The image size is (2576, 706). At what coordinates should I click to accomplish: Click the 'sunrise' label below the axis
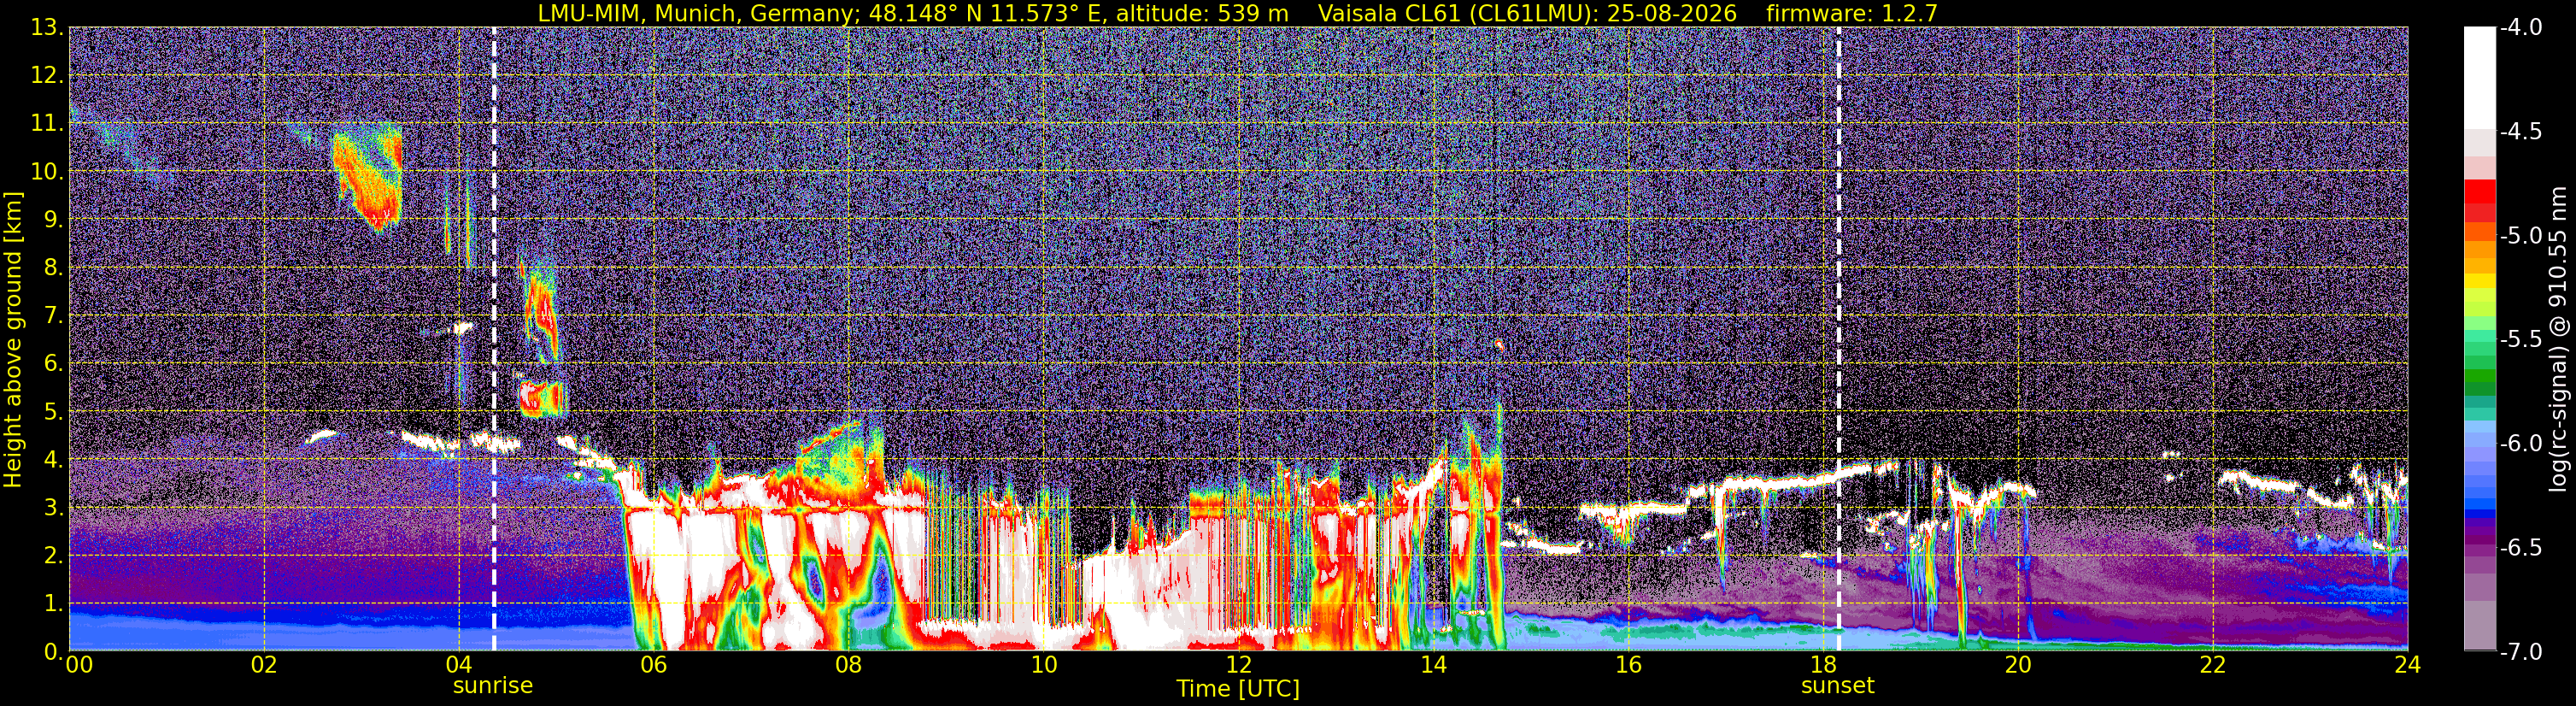click(x=493, y=686)
